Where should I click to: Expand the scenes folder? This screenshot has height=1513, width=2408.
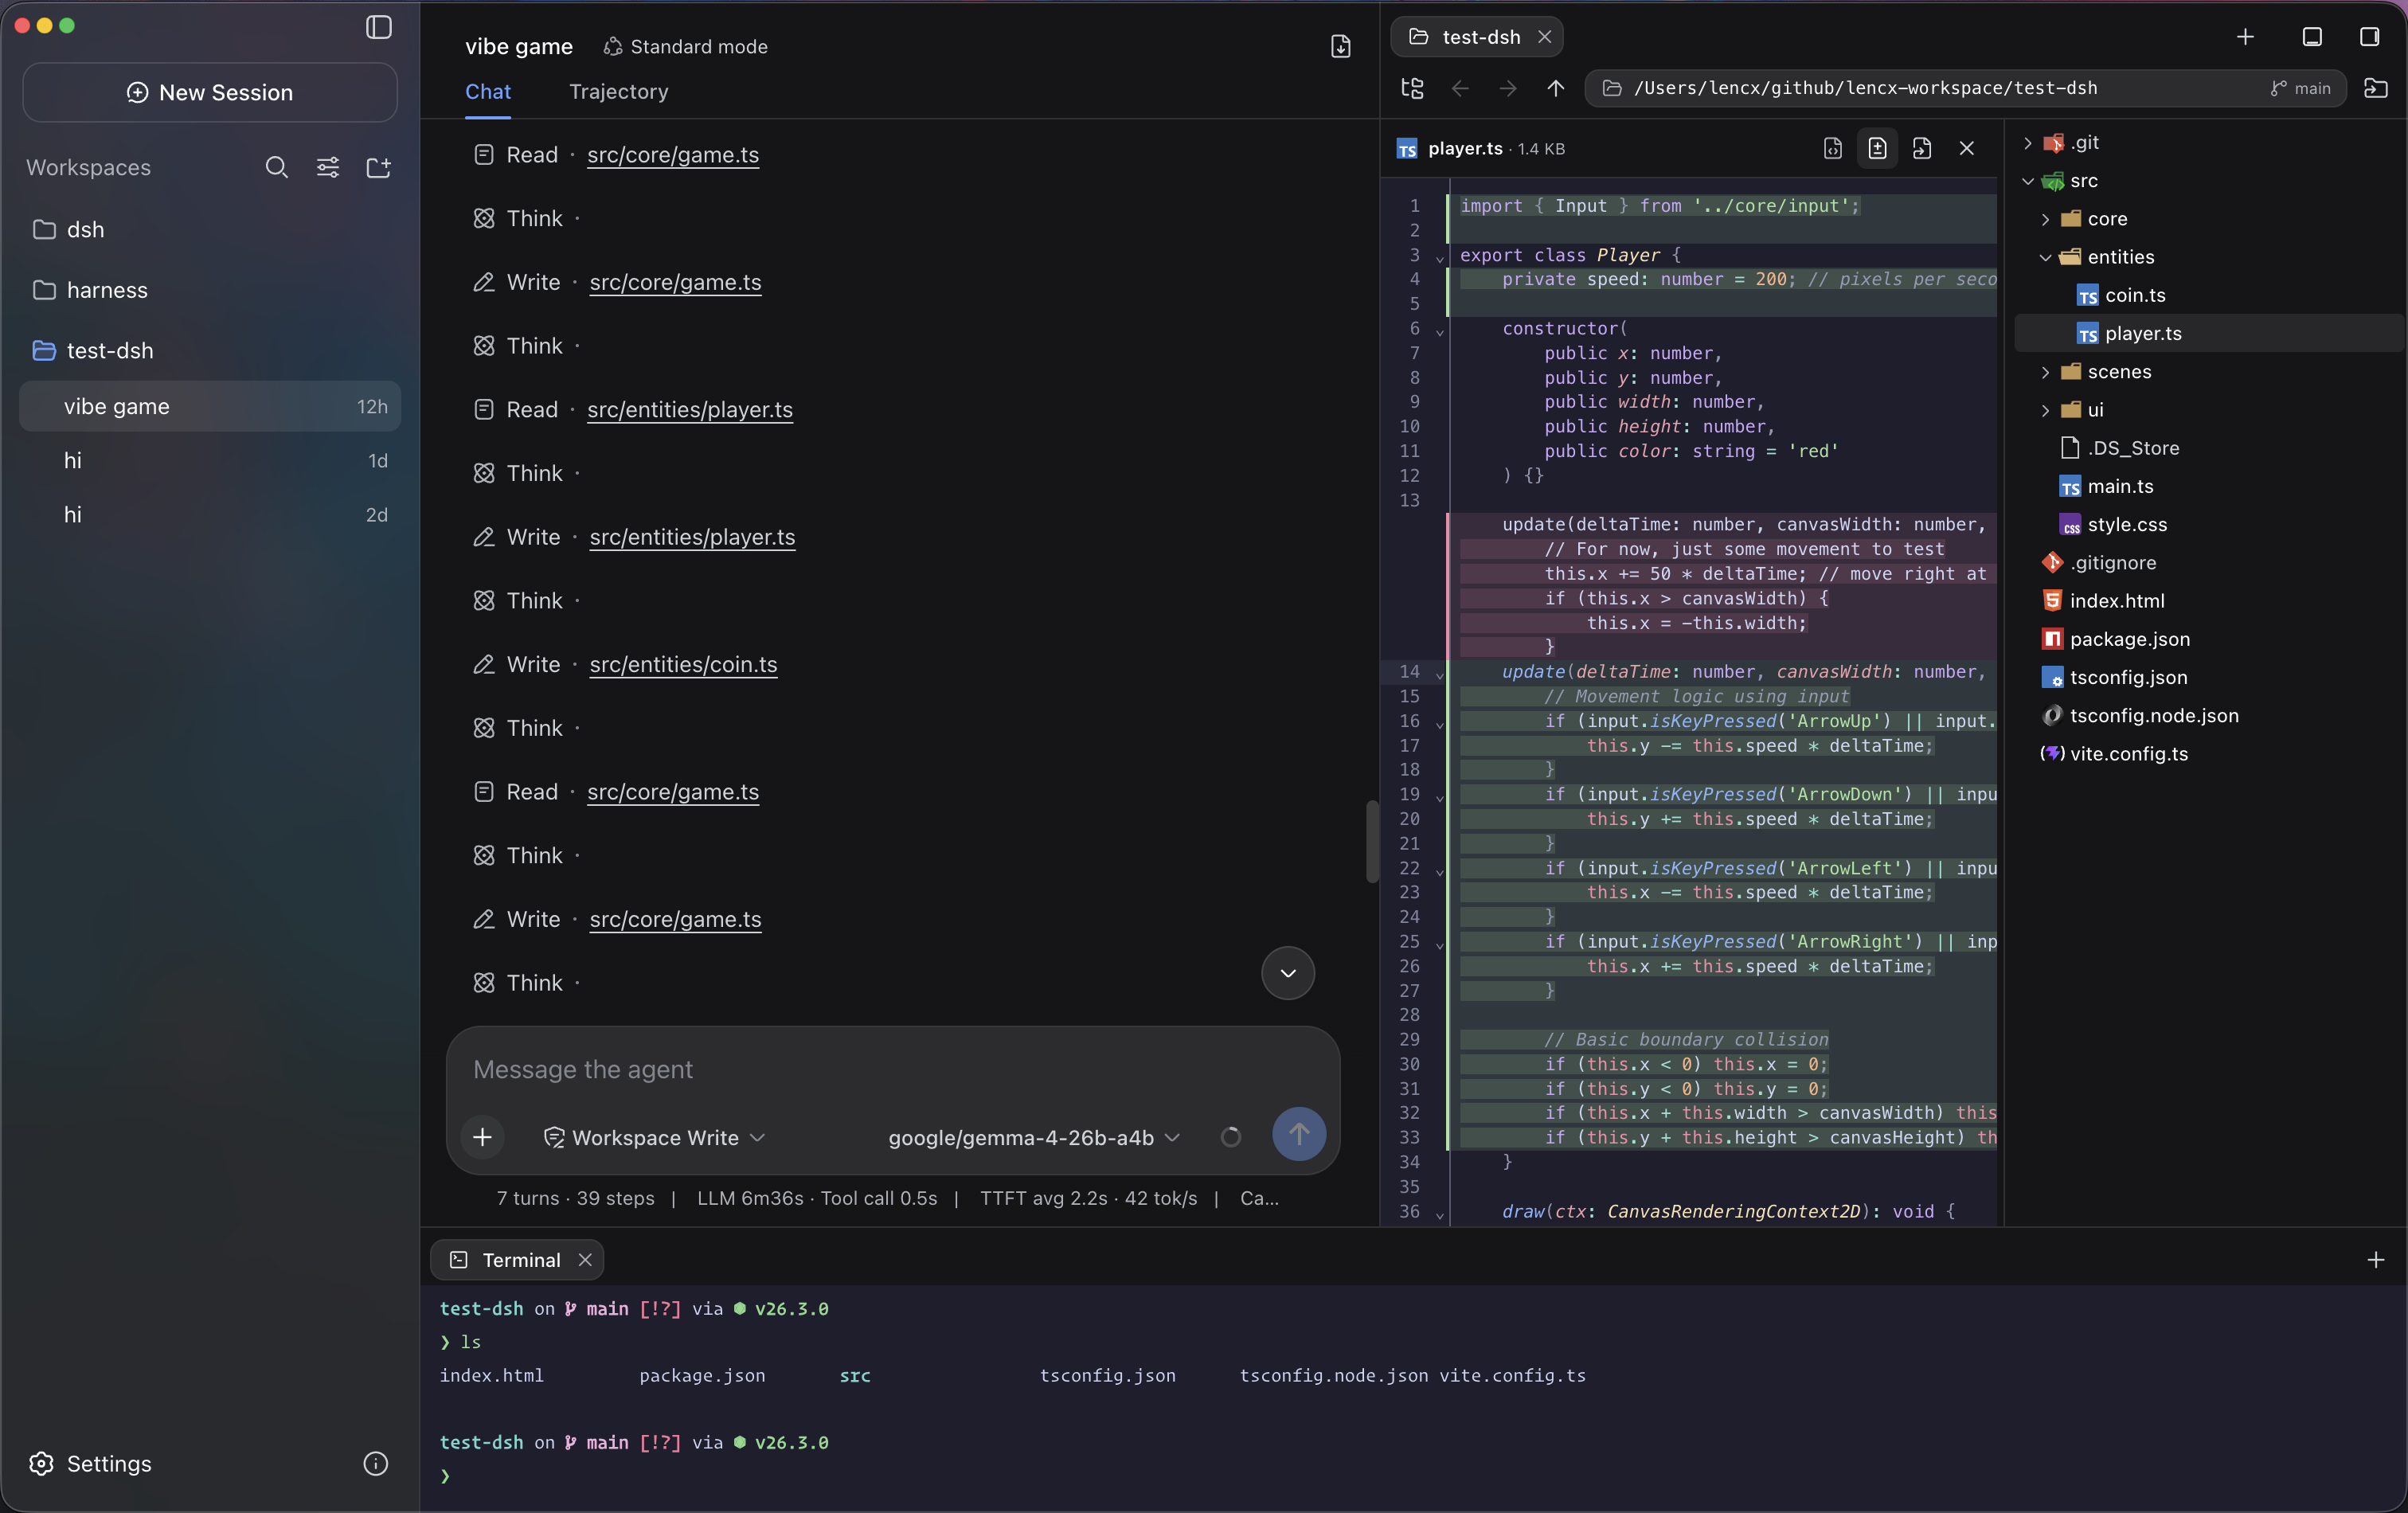2046,372
